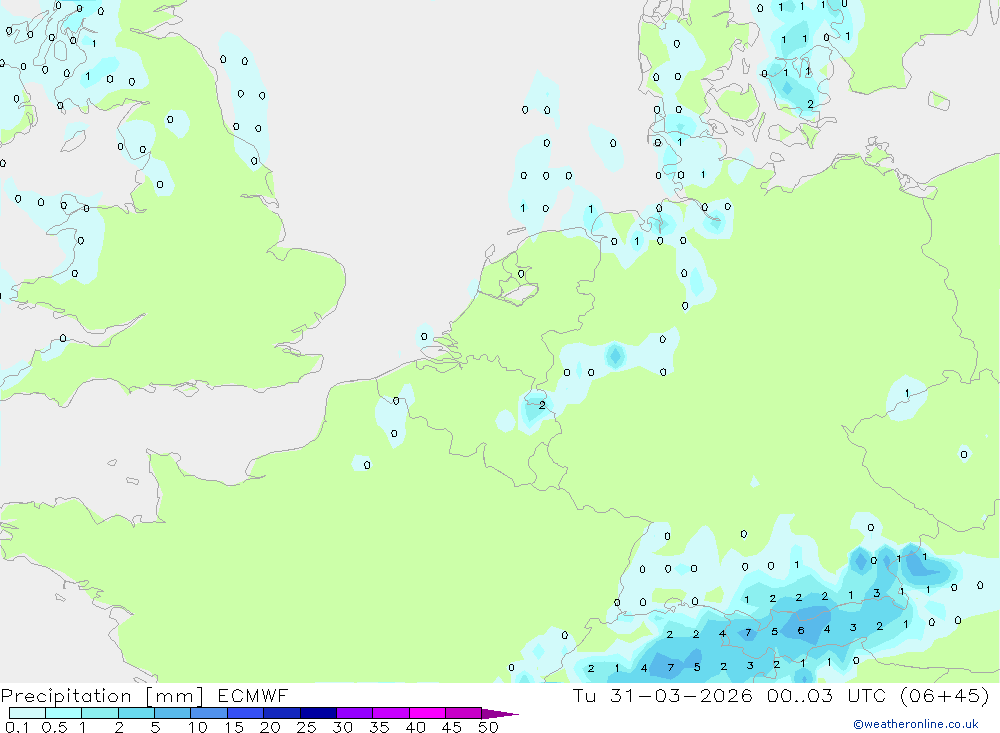Click the legend label '35'
The width and height of the screenshot is (1000, 733).
point(379,727)
